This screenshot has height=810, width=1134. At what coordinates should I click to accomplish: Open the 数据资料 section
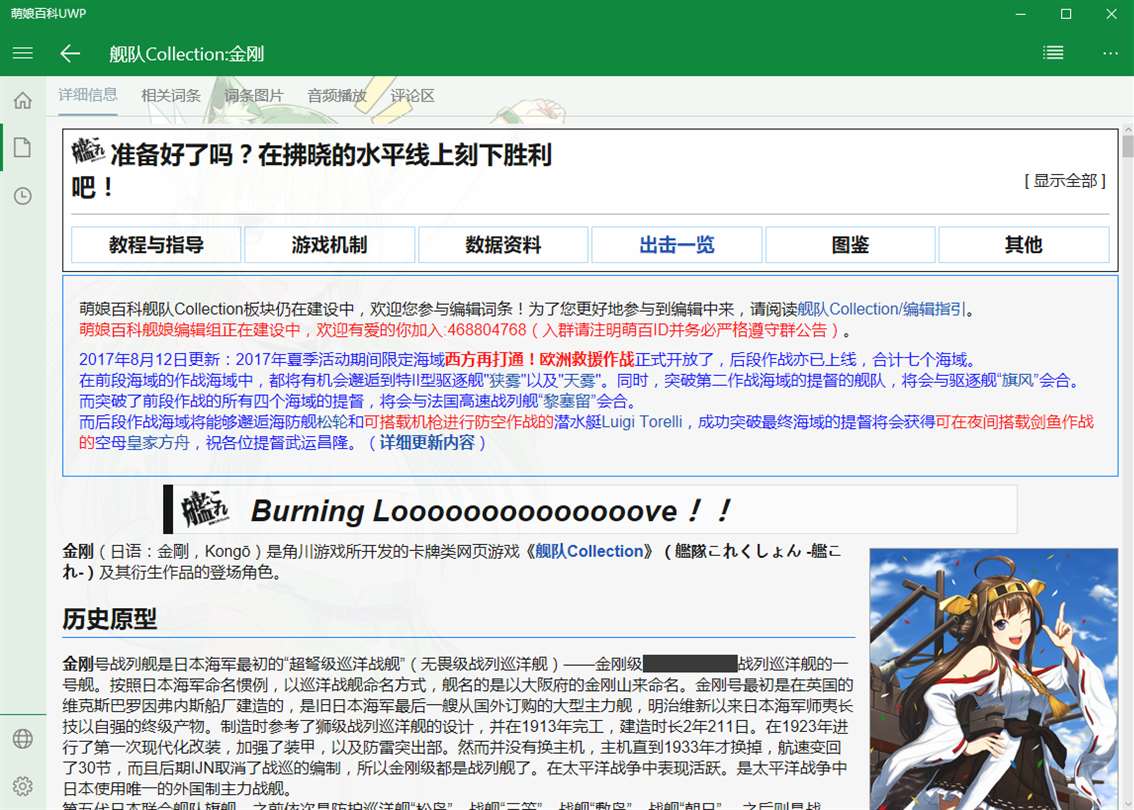click(503, 244)
